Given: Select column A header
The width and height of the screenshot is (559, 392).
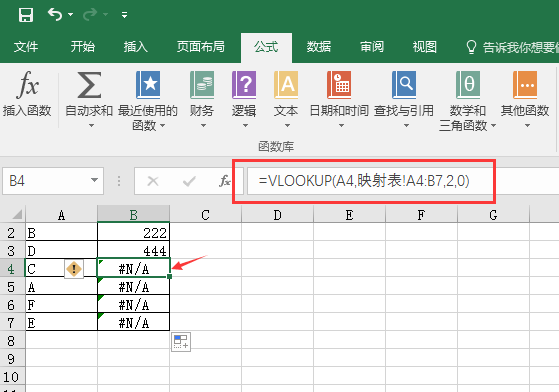Looking at the screenshot, I should coord(61,215).
